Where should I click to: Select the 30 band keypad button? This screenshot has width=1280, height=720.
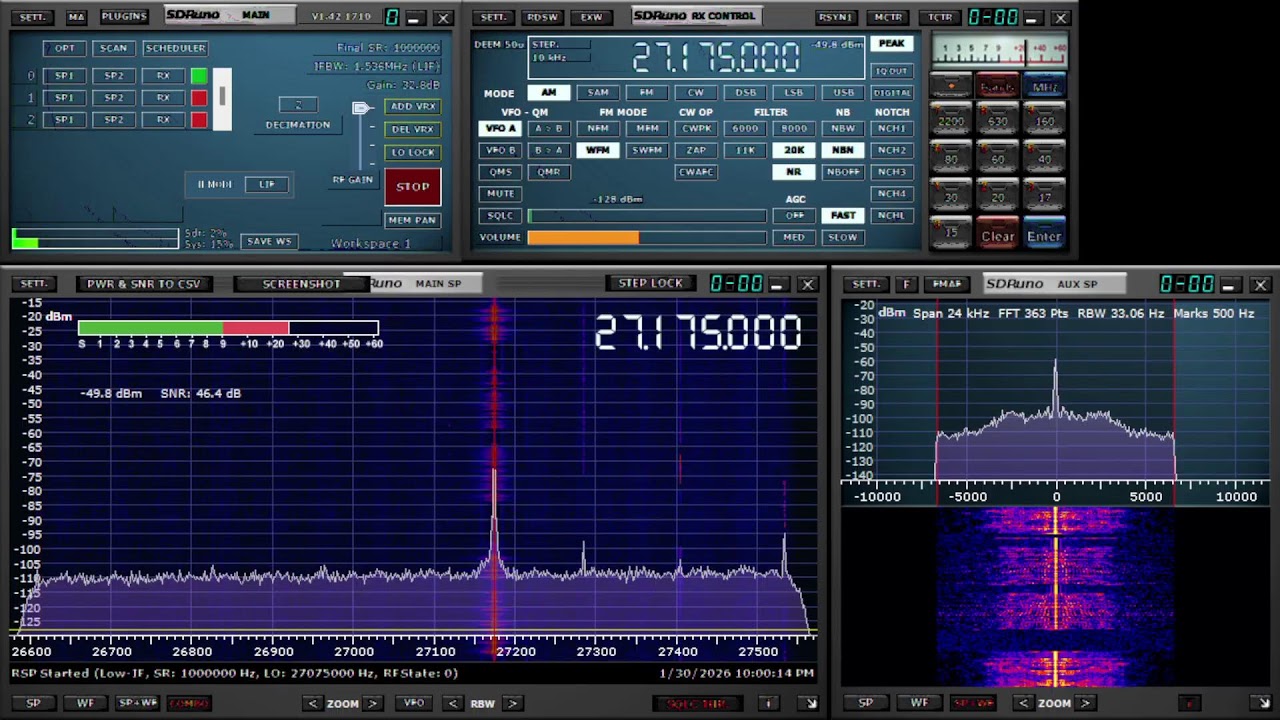pos(951,197)
